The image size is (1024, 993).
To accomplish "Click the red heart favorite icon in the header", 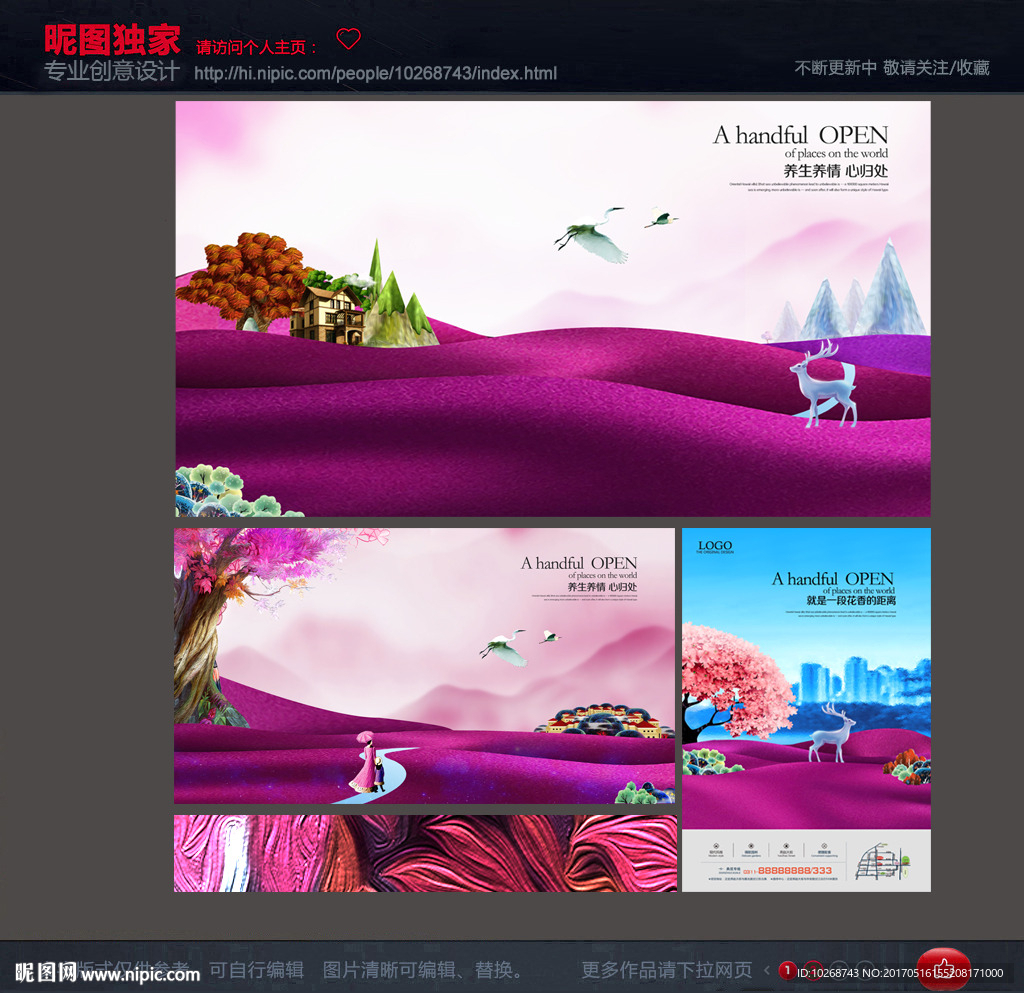I will [x=348, y=38].
